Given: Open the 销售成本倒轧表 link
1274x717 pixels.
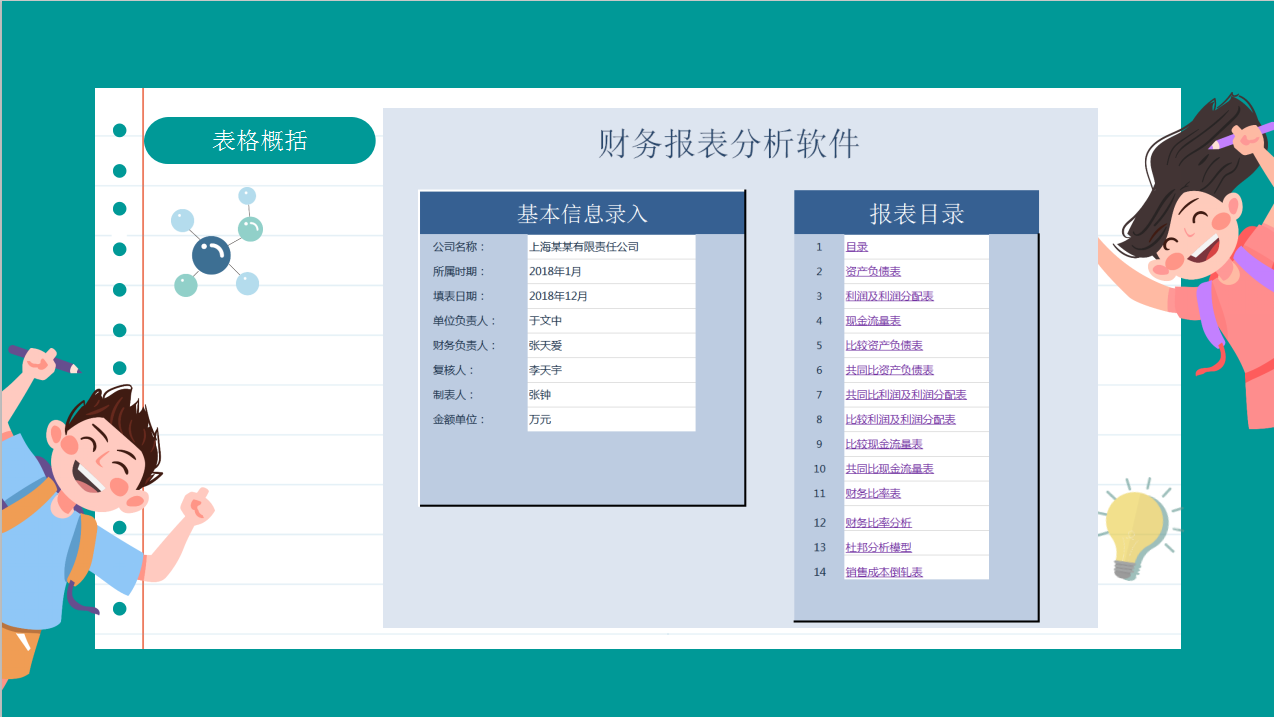Looking at the screenshot, I should (884, 572).
